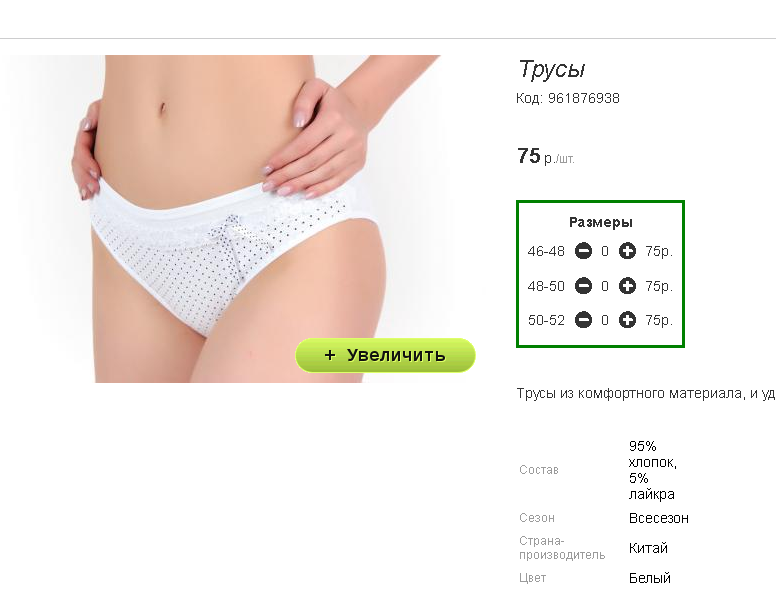Decrease quantity for size 50-52

click(583, 320)
